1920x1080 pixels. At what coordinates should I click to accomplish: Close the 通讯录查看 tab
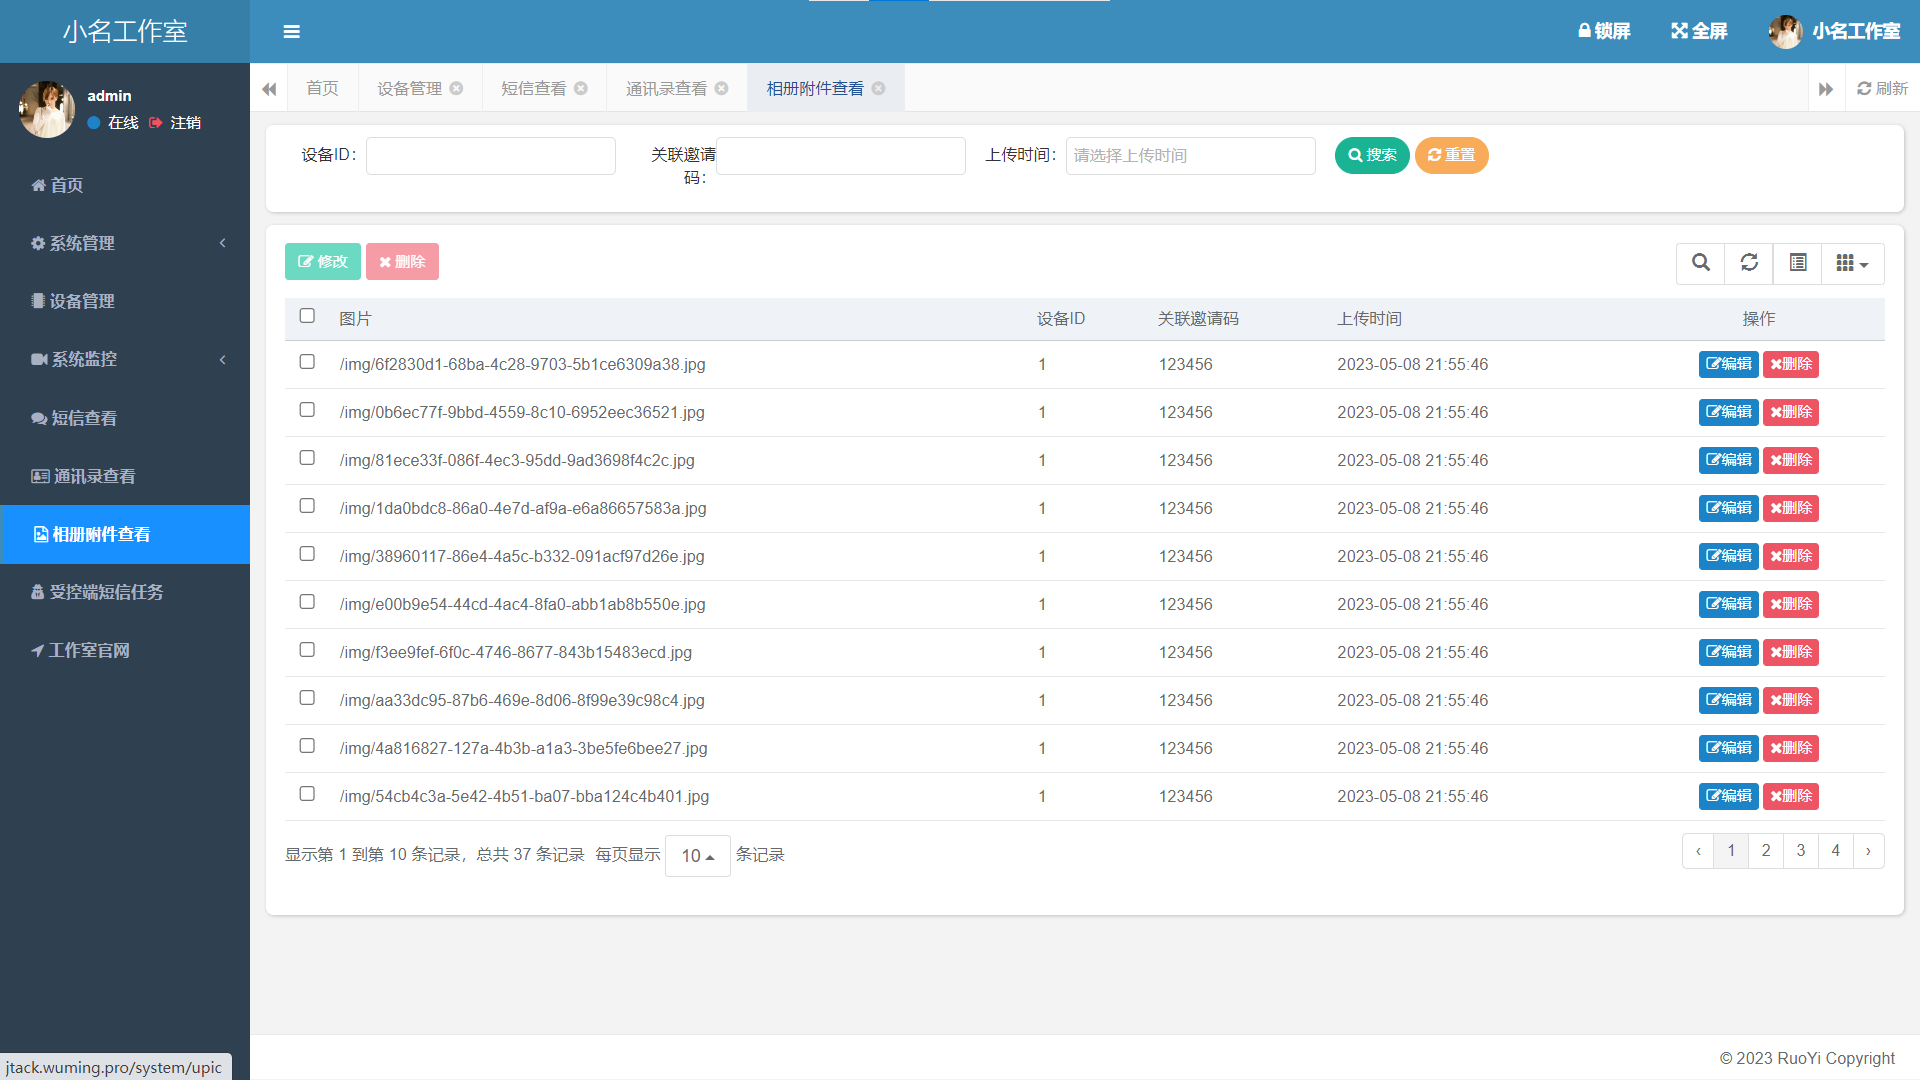(x=722, y=88)
